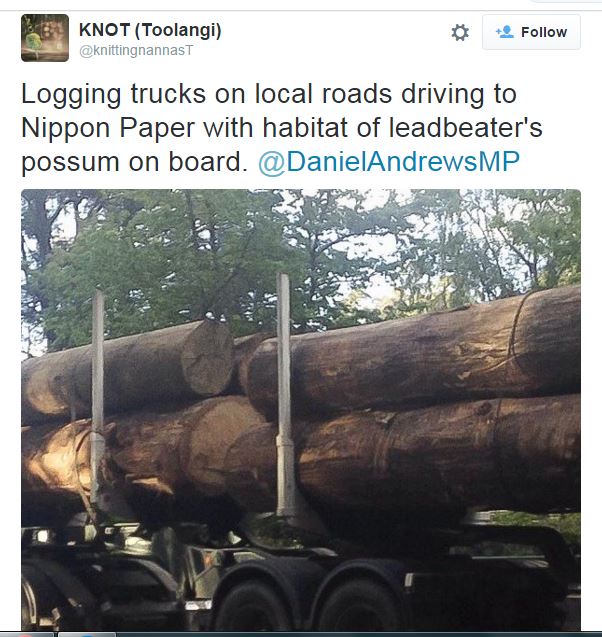Open the @DanielAndrewsMP mention link
This screenshot has height=637, width=602.
coord(389,162)
